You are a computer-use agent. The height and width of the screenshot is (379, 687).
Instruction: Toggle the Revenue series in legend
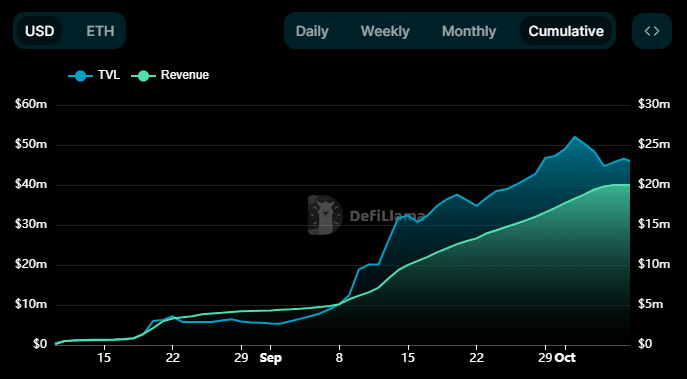click(x=170, y=75)
